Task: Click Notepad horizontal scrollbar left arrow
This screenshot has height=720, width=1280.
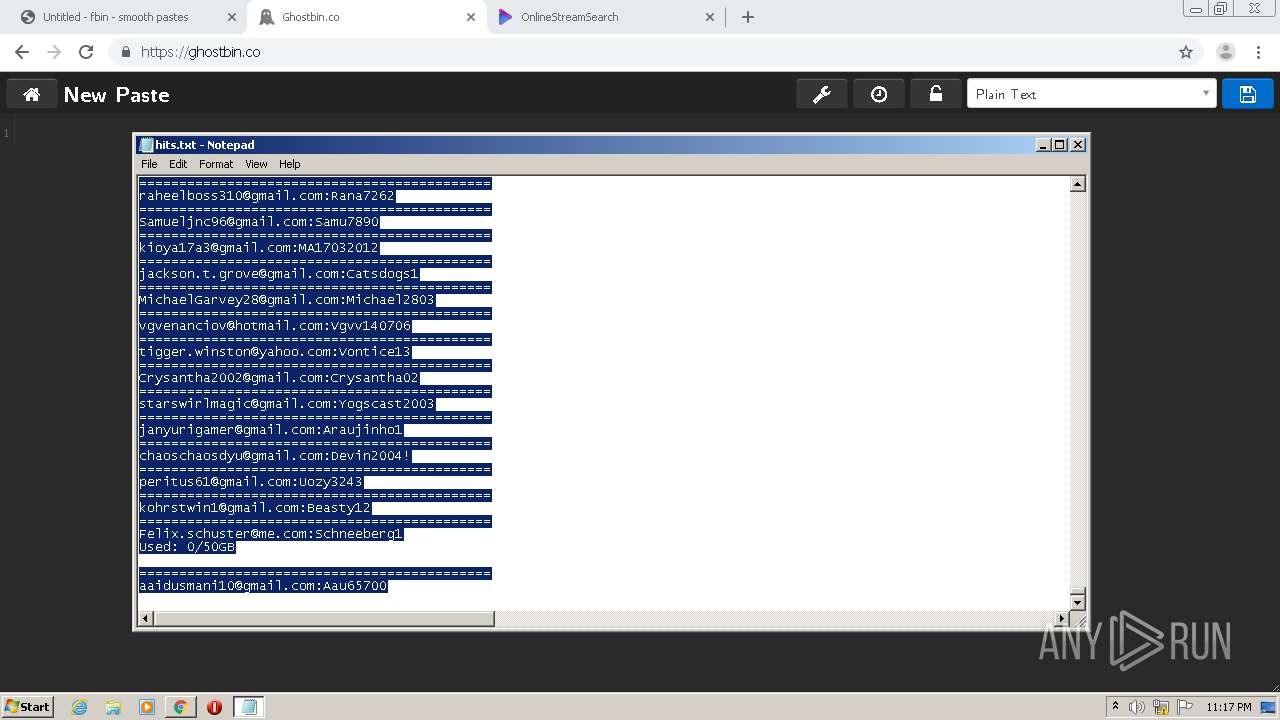Action: tap(146, 619)
